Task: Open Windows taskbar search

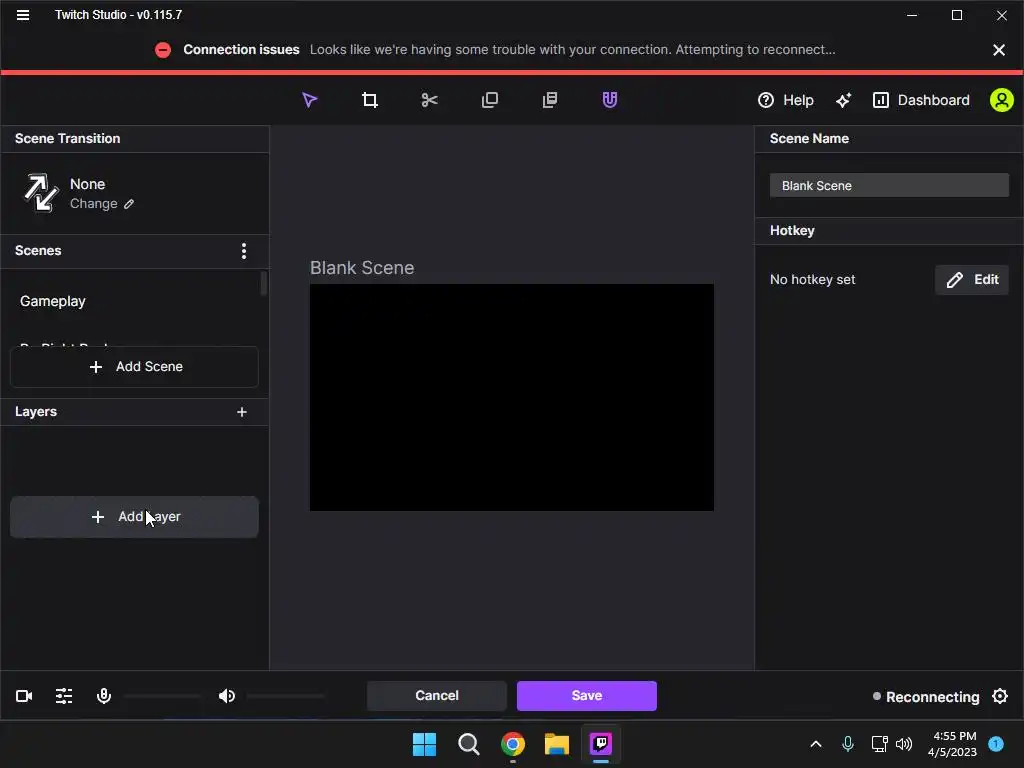Action: coord(468,744)
